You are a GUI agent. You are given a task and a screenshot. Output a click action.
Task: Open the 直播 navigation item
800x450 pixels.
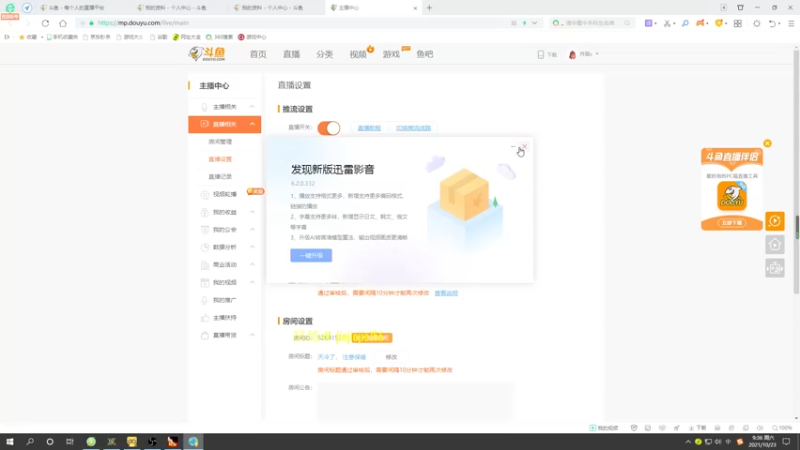291,54
